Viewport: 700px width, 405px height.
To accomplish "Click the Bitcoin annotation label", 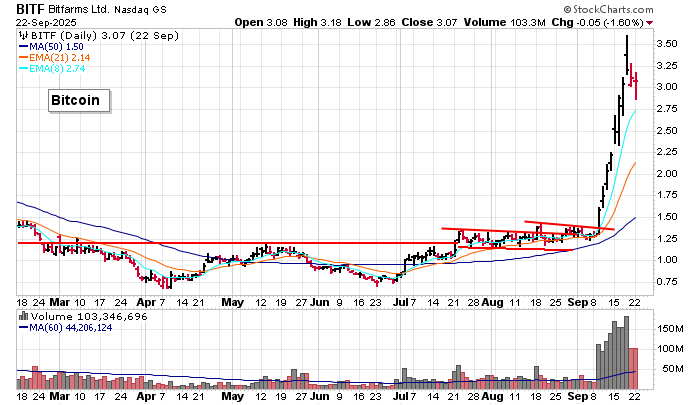I will point(76,101).
